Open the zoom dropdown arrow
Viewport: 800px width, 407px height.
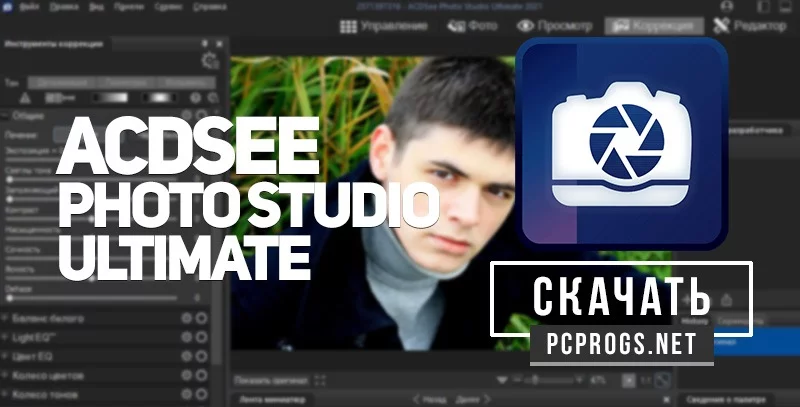point(502,380)
